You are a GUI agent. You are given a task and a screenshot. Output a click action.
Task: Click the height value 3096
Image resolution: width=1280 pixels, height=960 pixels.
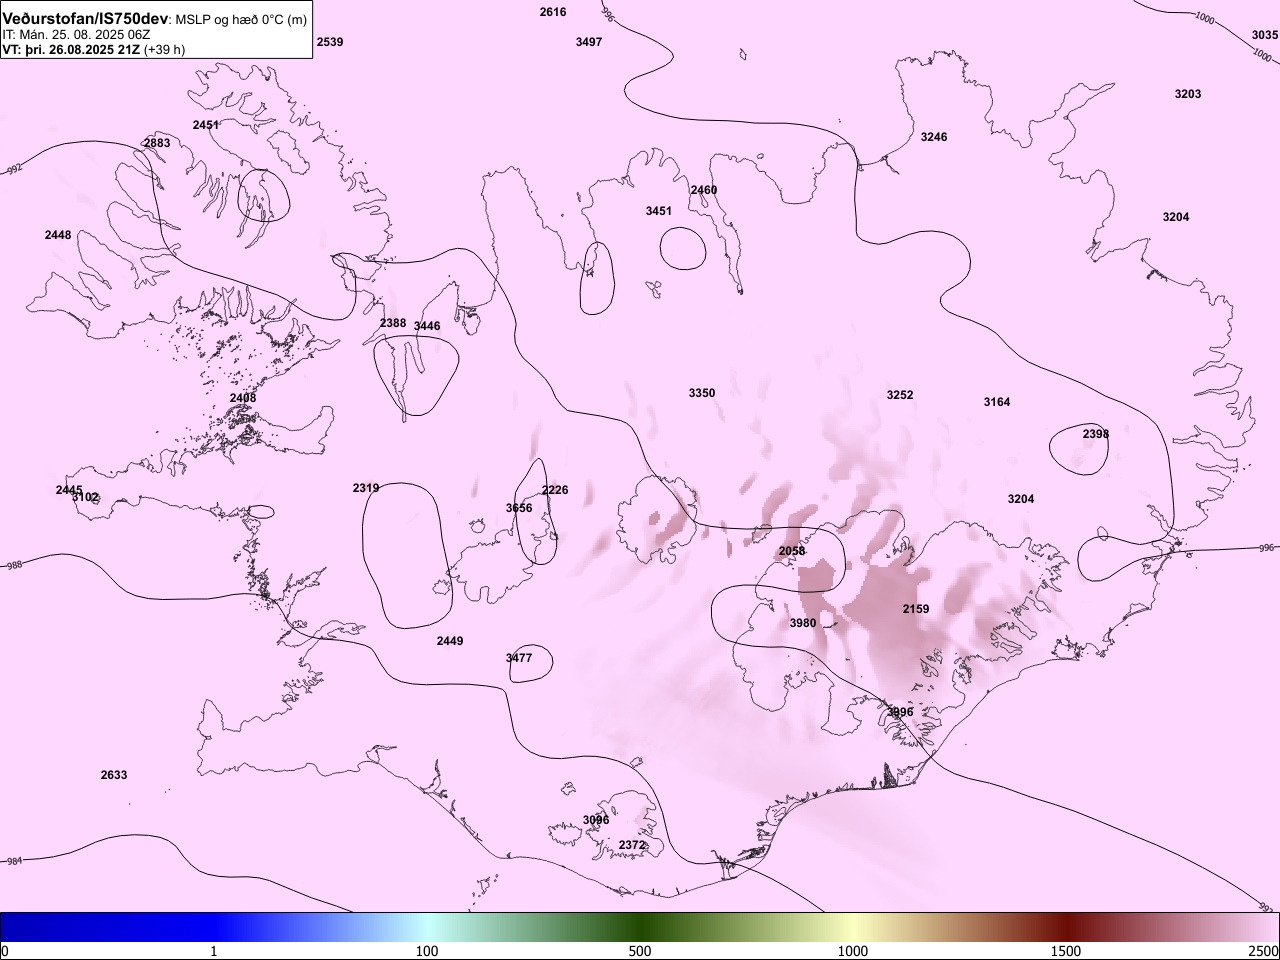click(596, 820)
